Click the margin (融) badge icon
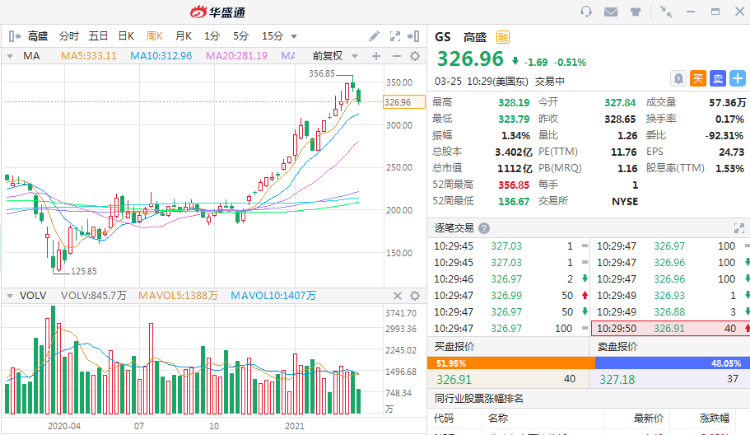The image size is (750, 435). [x=503, y=37]
